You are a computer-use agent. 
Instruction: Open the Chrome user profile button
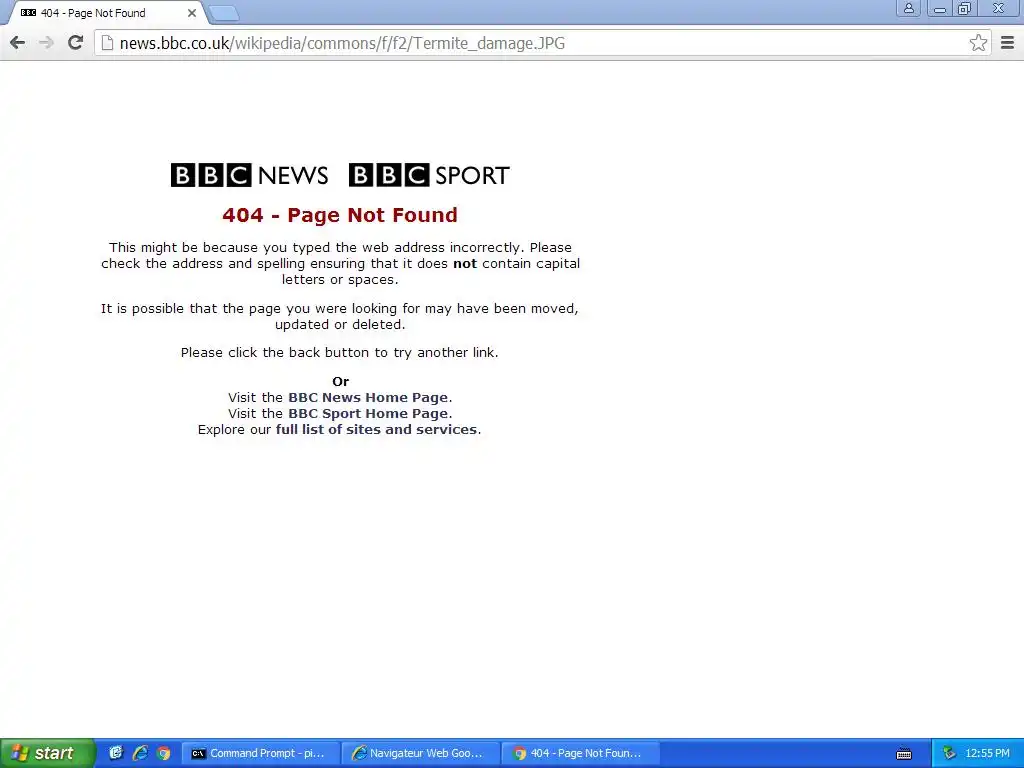(908, 8)
